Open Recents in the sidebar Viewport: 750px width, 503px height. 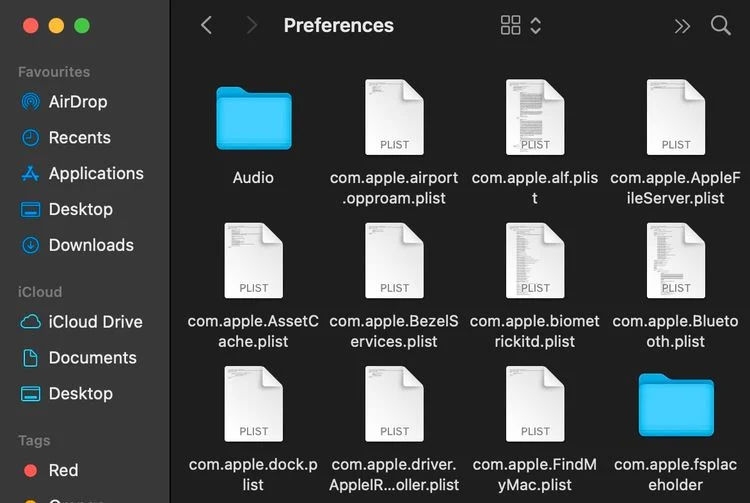click(x=79, y=138)
